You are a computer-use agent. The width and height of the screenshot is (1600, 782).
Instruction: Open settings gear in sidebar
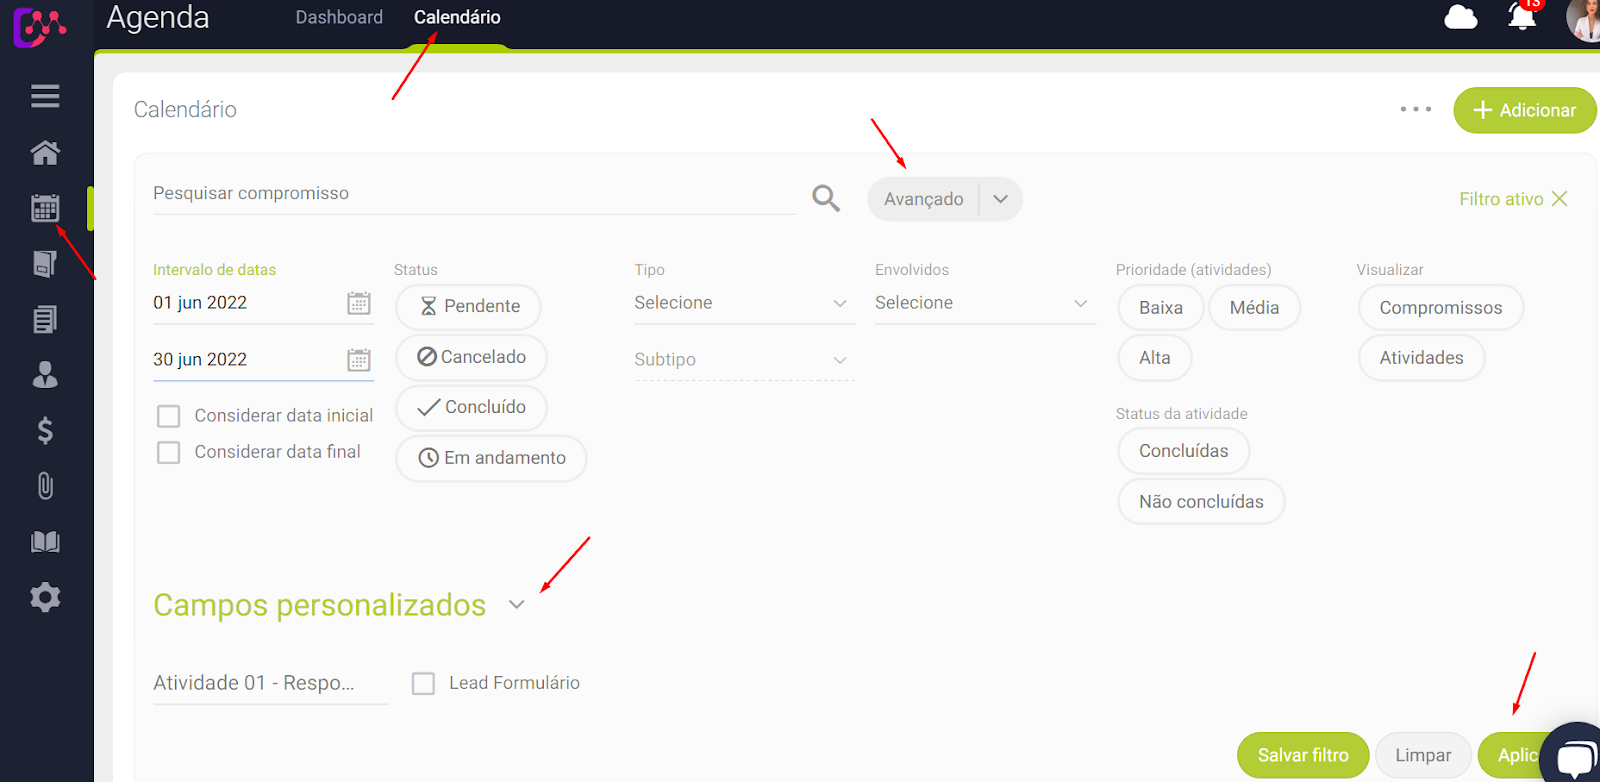coord(45,598)
